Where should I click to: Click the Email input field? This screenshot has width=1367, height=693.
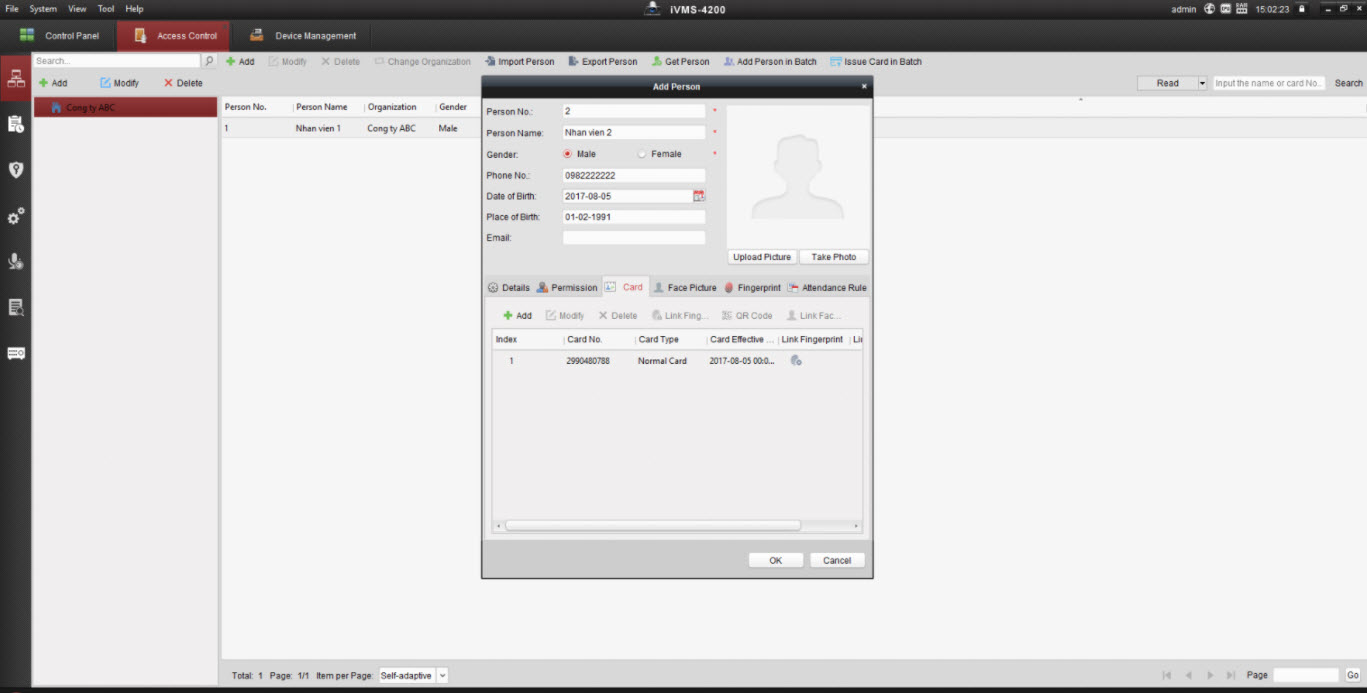(x=634, y=238)
